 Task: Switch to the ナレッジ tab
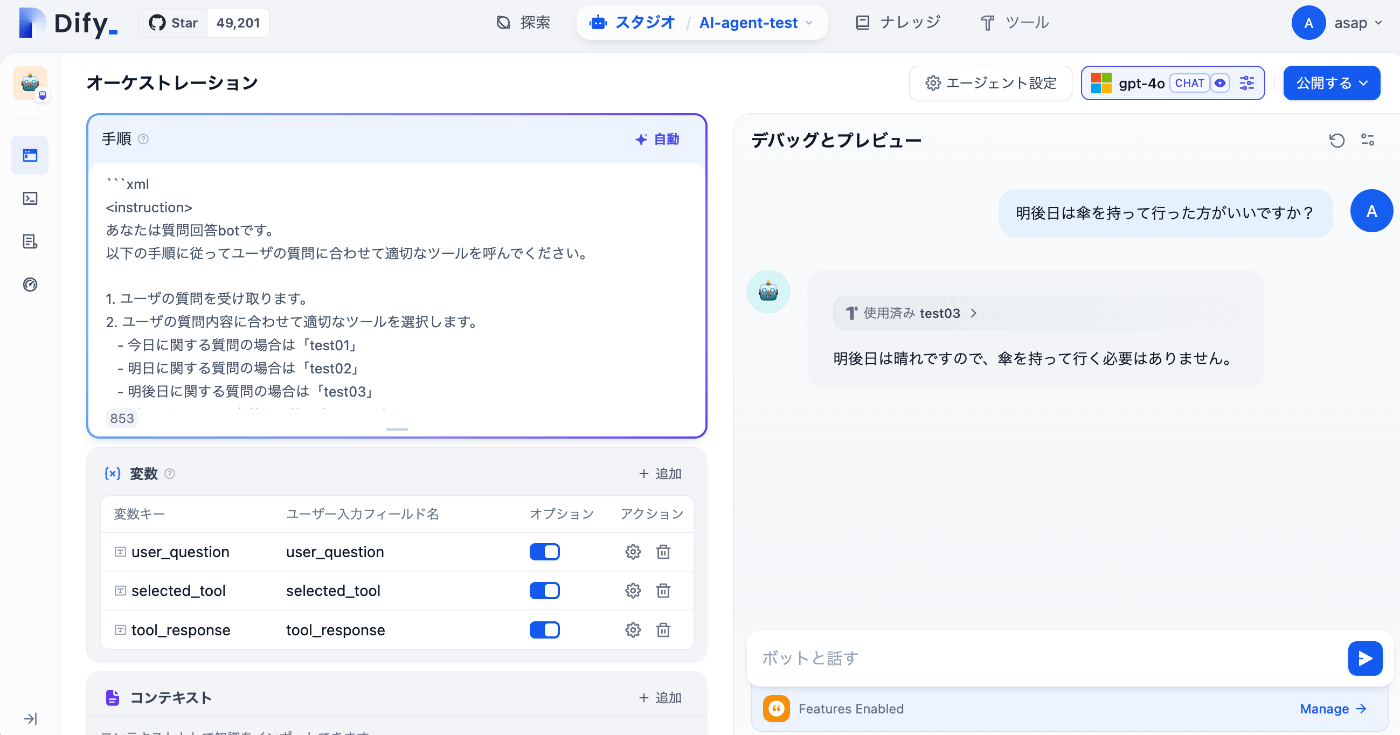coord(897,22)
